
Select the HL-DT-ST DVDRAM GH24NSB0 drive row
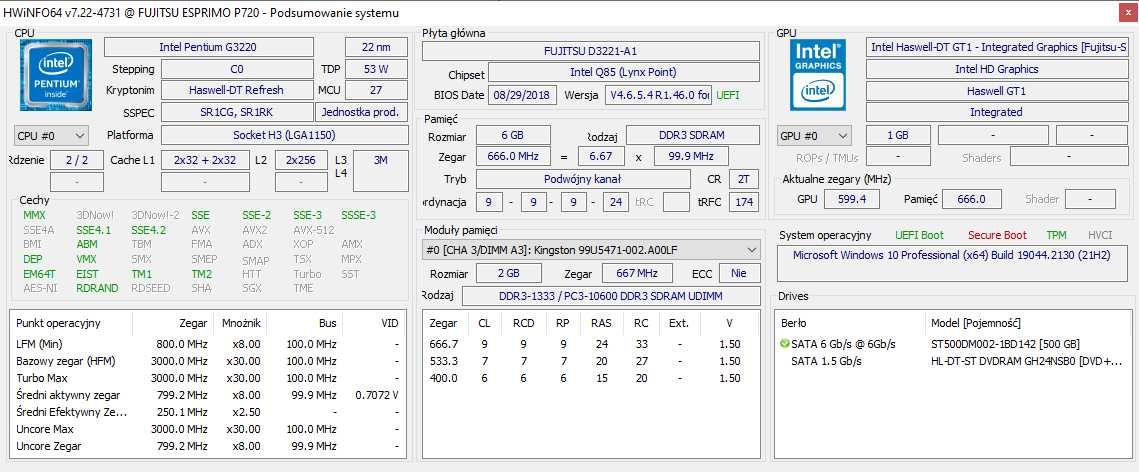click(x=954, y=361)
